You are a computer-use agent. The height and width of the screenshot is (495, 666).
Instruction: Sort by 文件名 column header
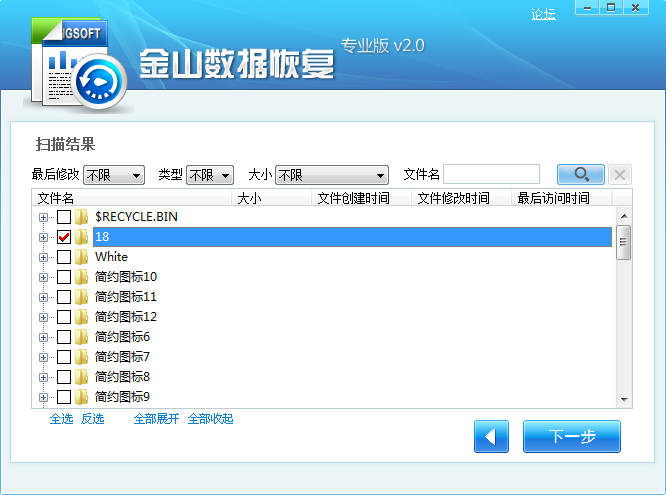(132, 198)
